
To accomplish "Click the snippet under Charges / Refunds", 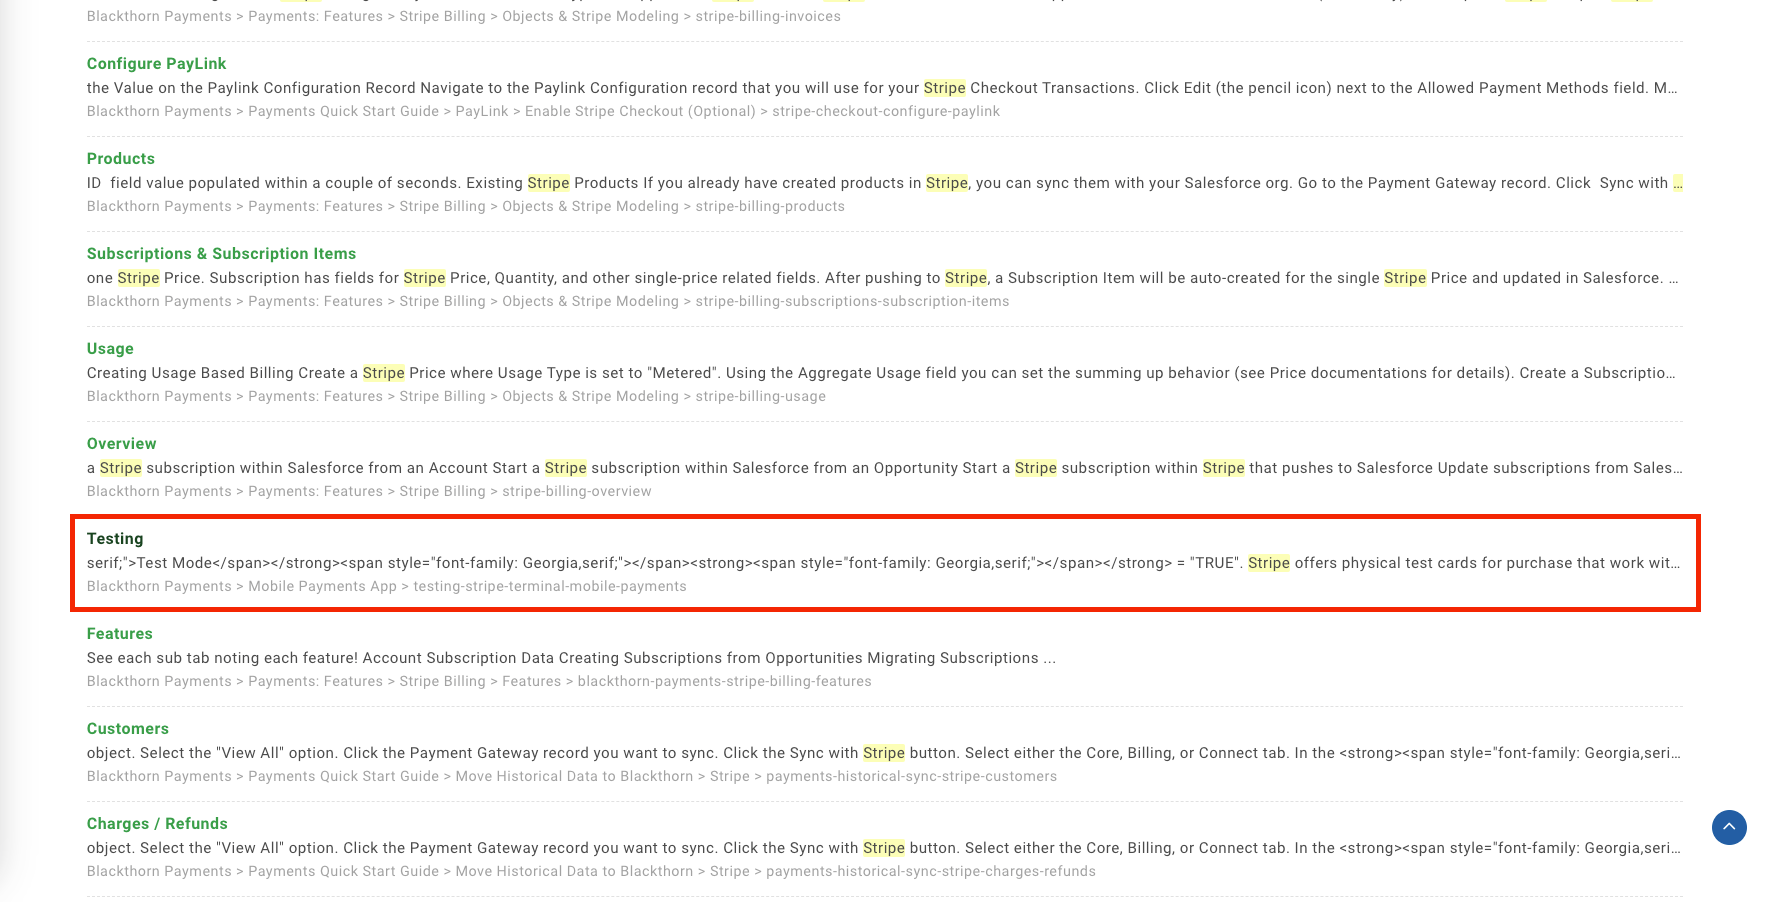I will tap(884, 848).
